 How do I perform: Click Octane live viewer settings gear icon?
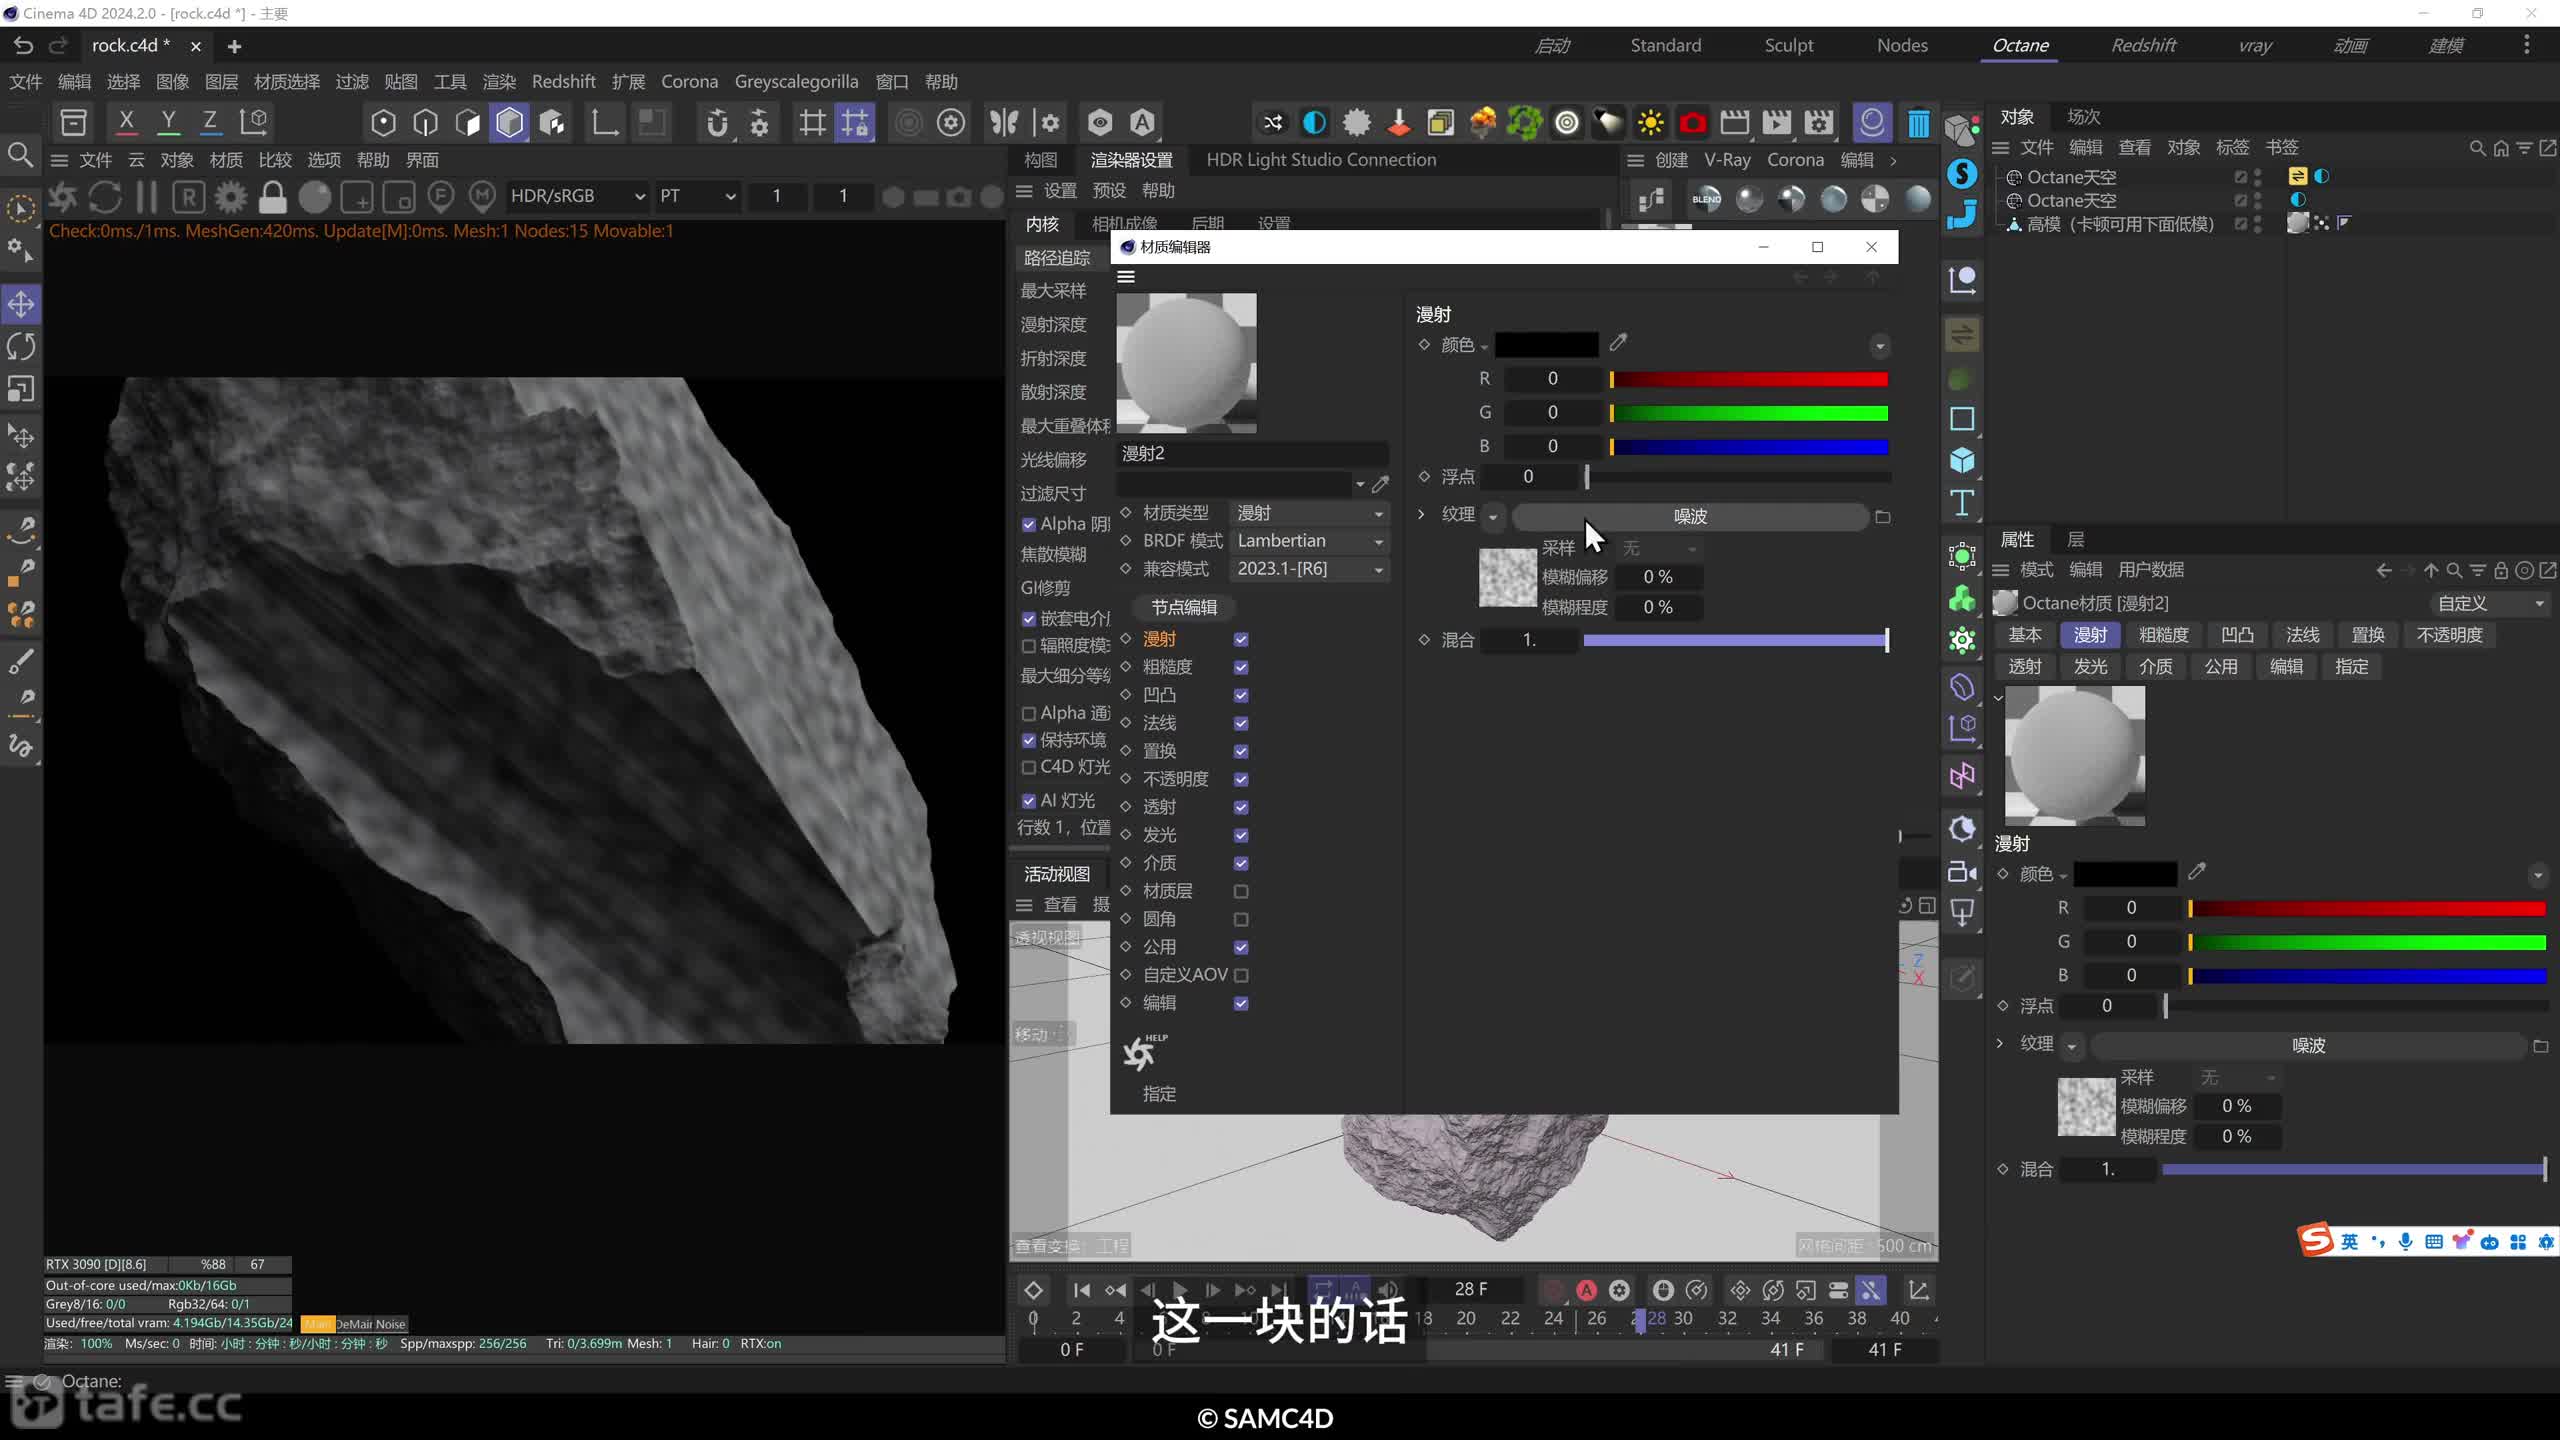pyautogui.click(x=231, y=197)
